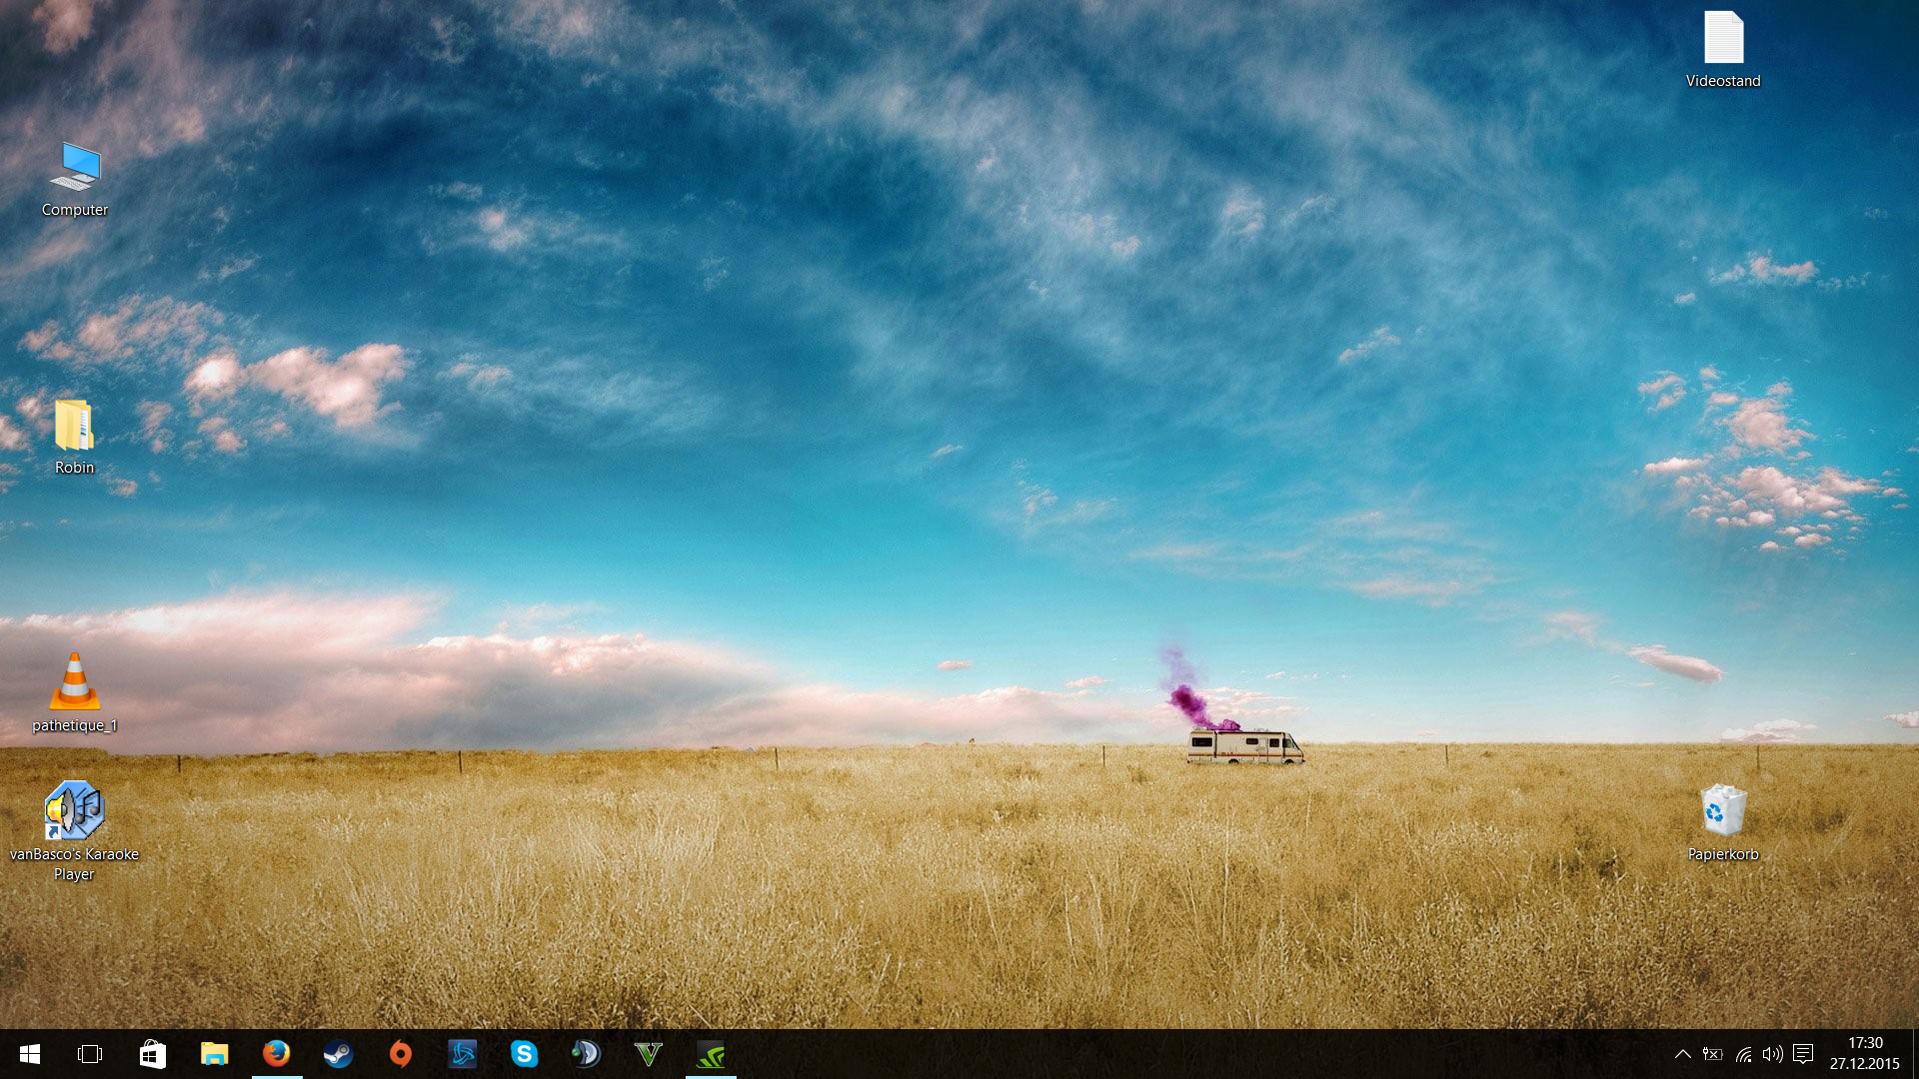1919x1079 pixels.
Task: Select the Papierkorb recycle bin
Action: pyautogui.click(x=1723, y=823)
